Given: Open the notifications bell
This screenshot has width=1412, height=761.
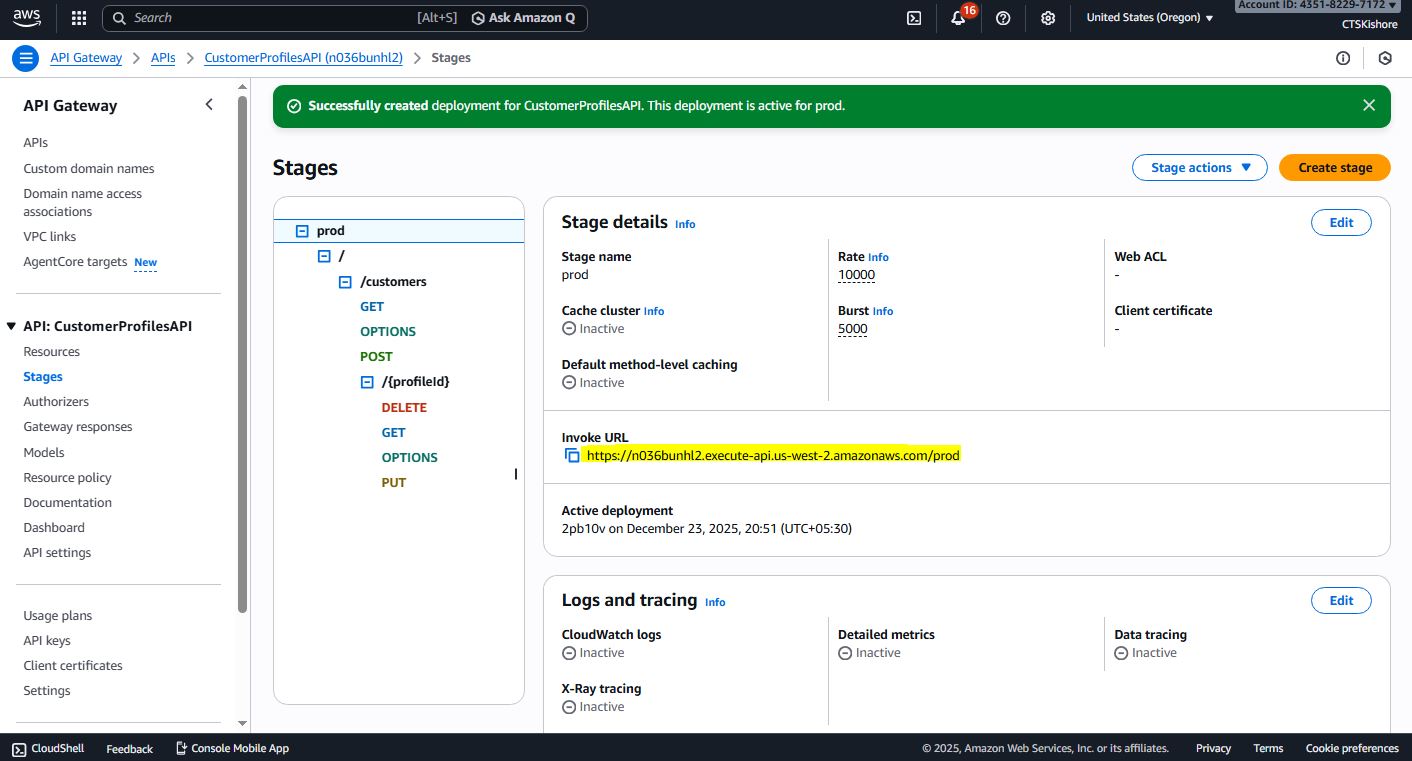Looking at the screenshot, I should tap(958, 18).
